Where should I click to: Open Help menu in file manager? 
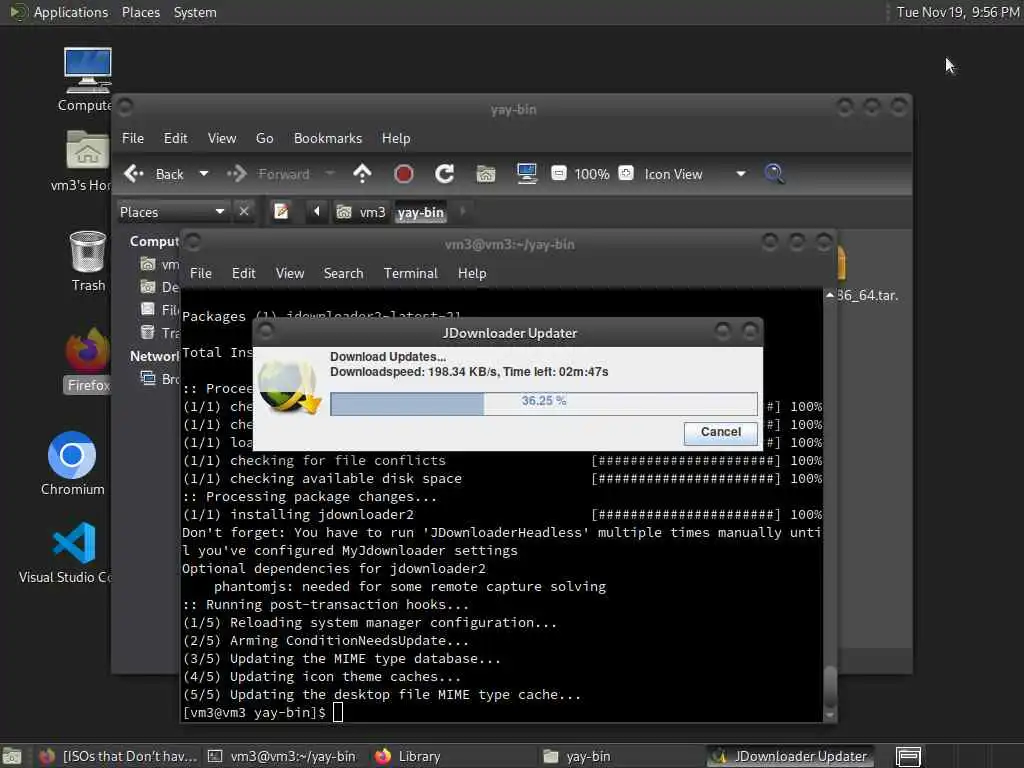[x=396, y=138]
